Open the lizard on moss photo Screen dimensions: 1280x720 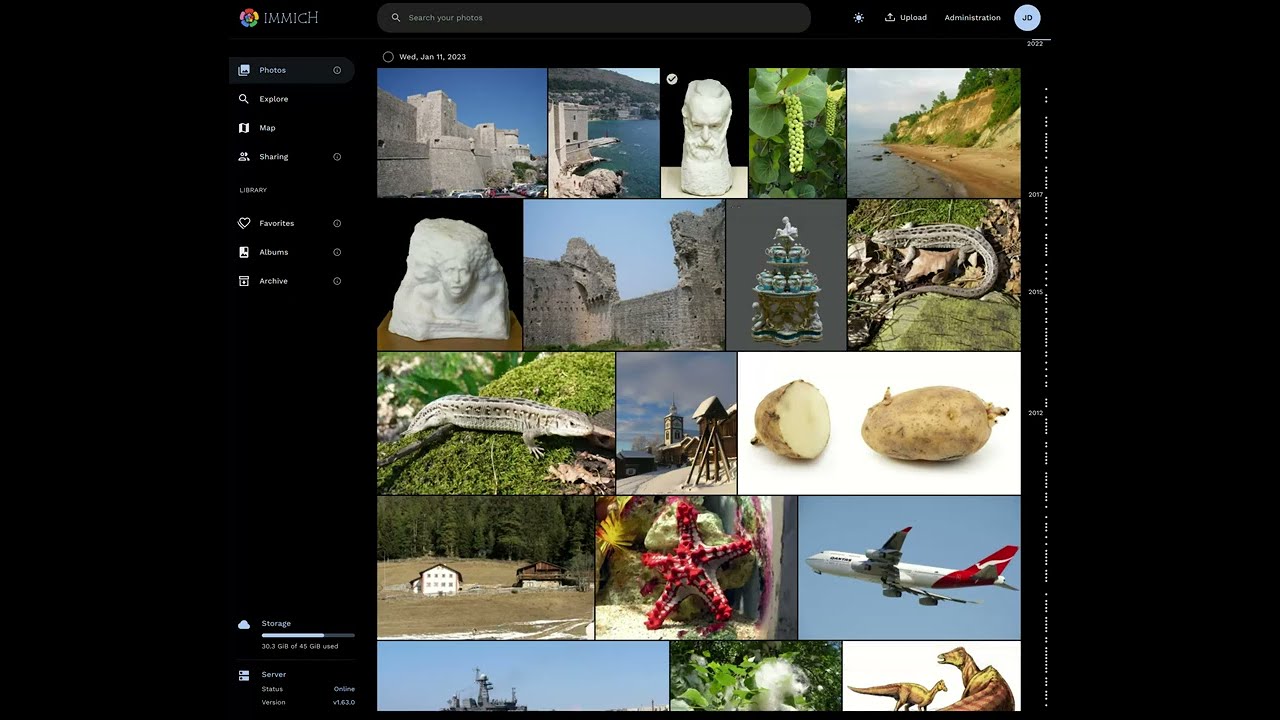[496, 423]
